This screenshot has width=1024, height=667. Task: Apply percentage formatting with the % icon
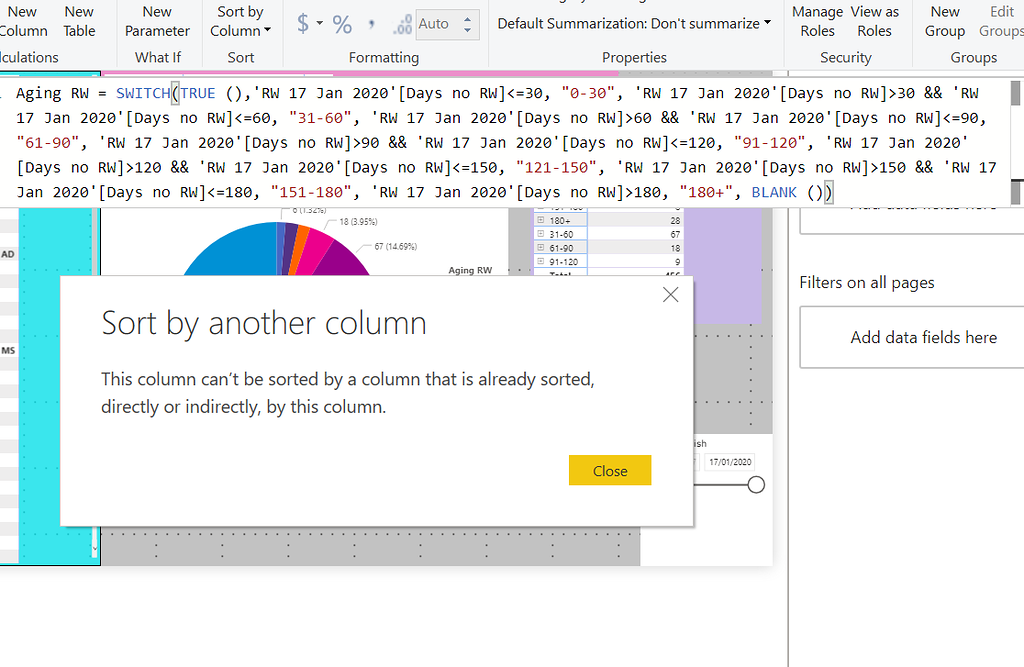[341, 24]
